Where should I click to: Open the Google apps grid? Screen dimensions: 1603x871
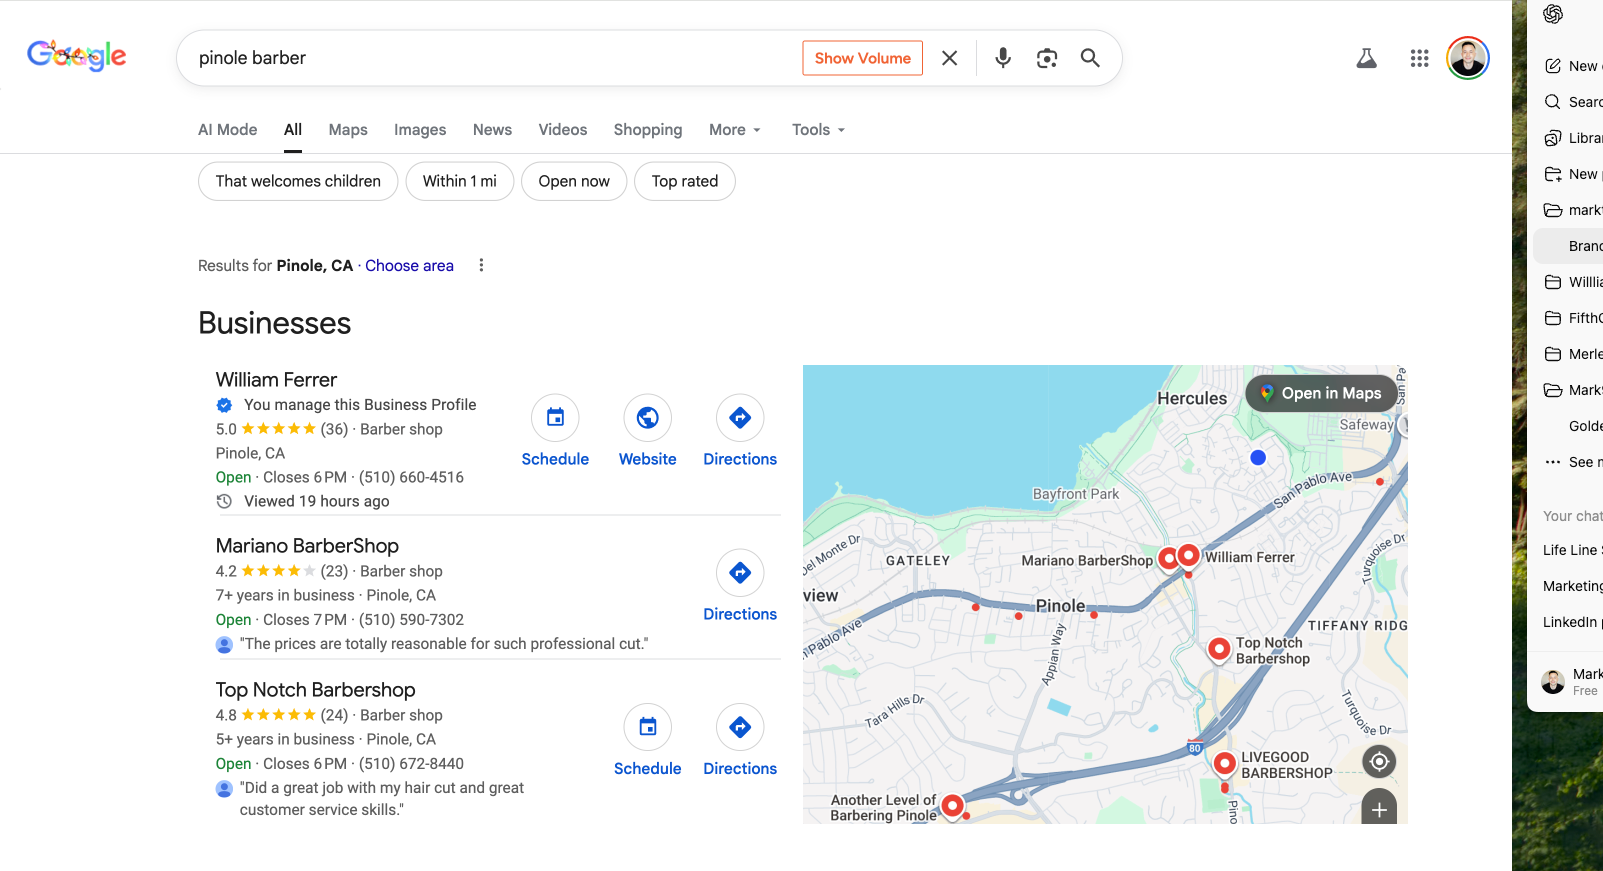tap(1419, 58)
